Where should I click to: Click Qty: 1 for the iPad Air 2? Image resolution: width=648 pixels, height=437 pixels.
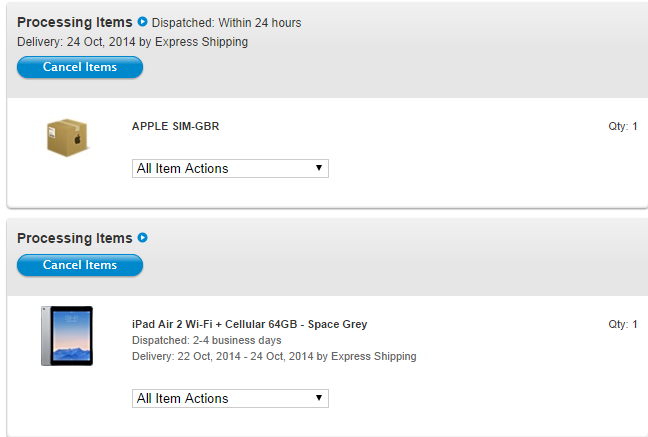[x=622, y=324]
